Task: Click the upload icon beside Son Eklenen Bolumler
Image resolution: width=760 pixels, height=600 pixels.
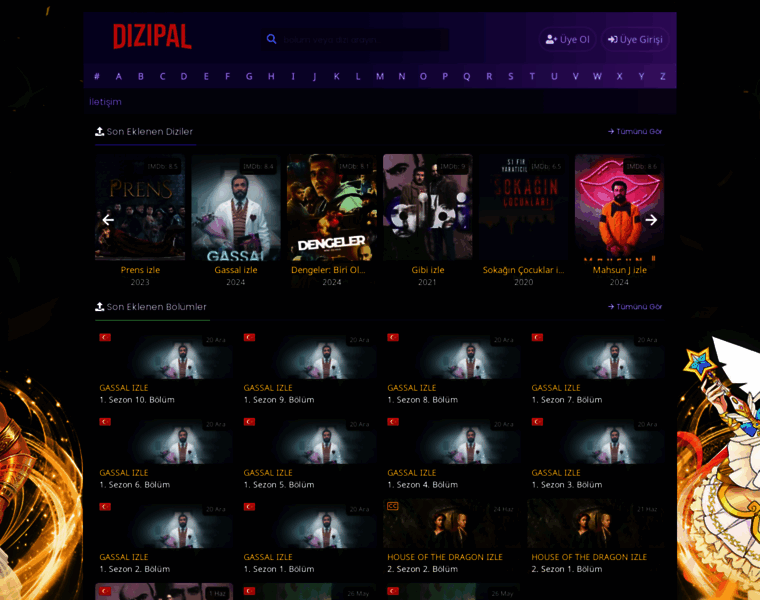Action: click(x=99, y=307)
